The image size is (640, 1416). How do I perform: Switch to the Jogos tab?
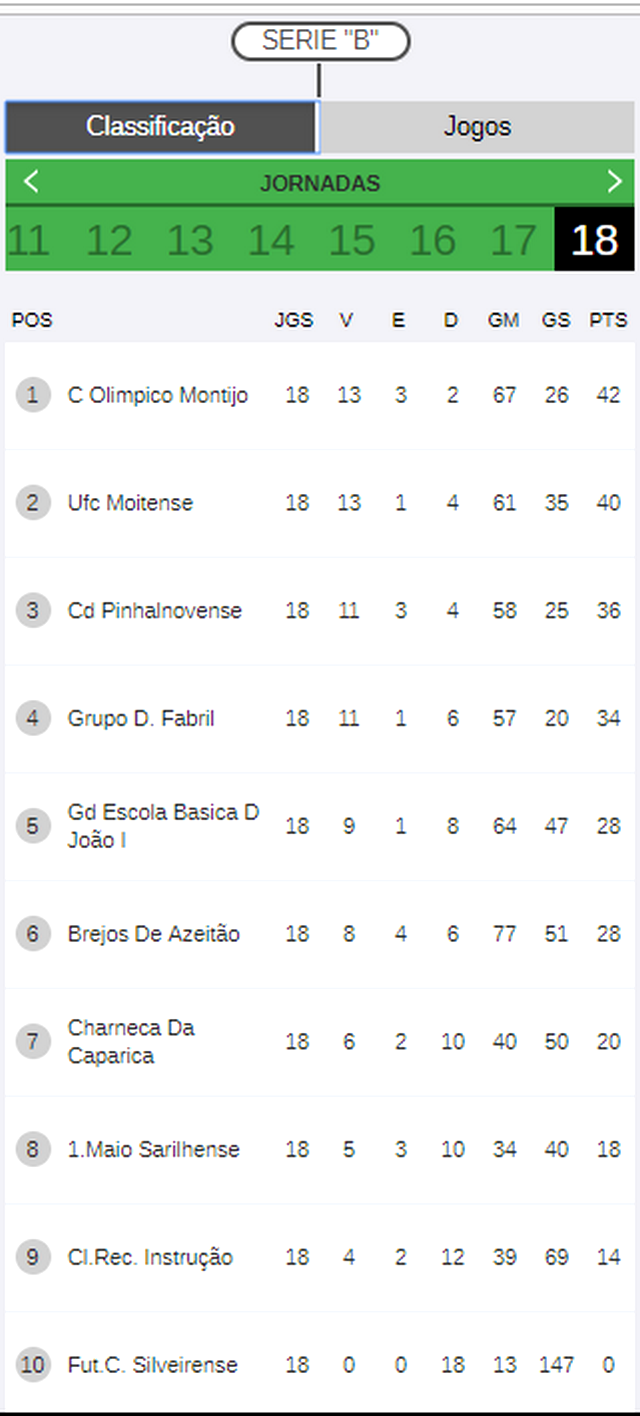[x=477, y=126]
